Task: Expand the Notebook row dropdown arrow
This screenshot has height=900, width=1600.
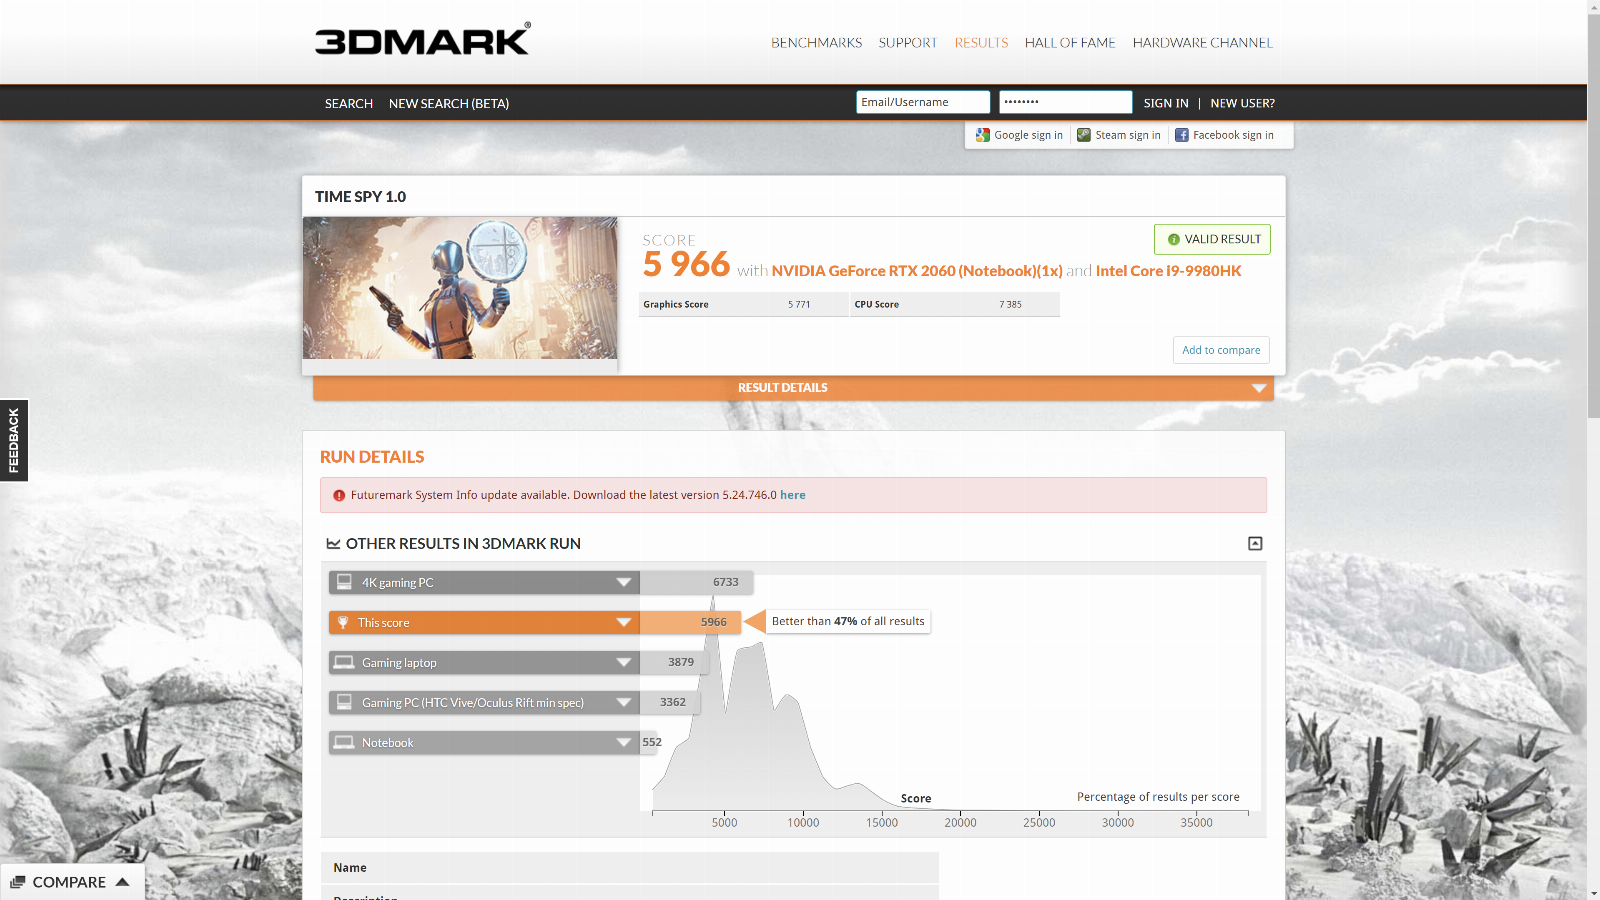Action: tap(624, 742)
